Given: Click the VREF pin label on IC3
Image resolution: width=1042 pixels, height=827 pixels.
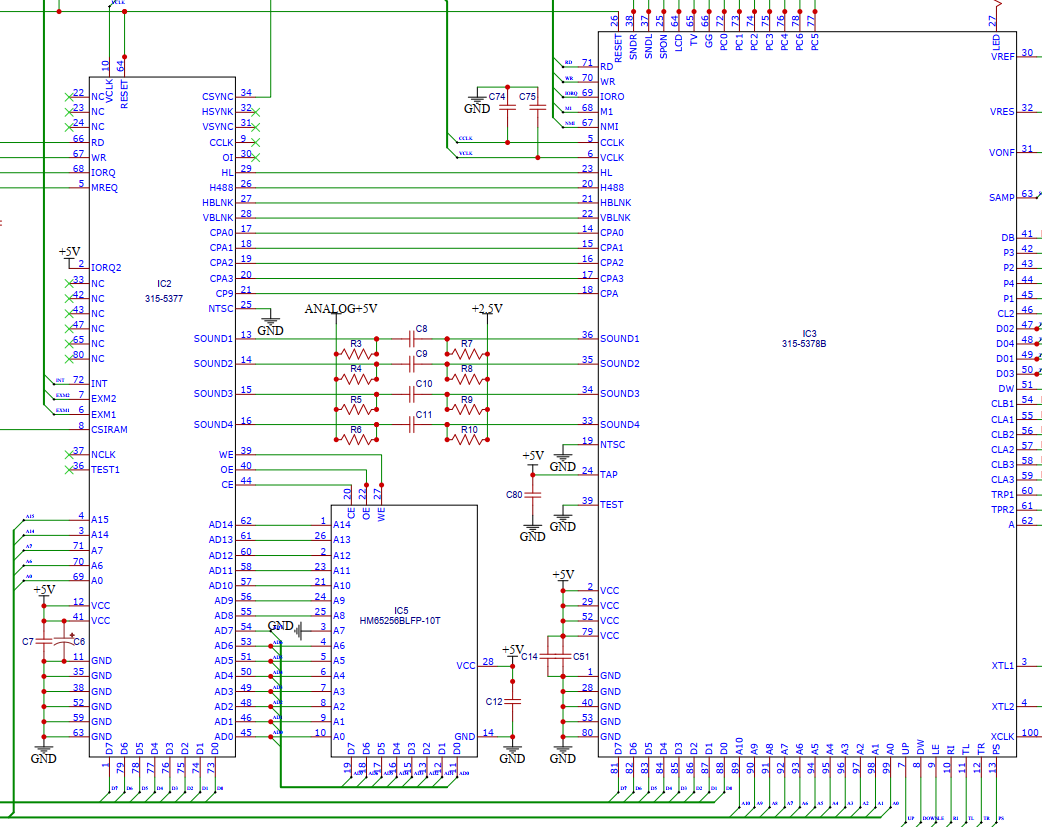Looking at the screenshot, I should click(1001, 56).
